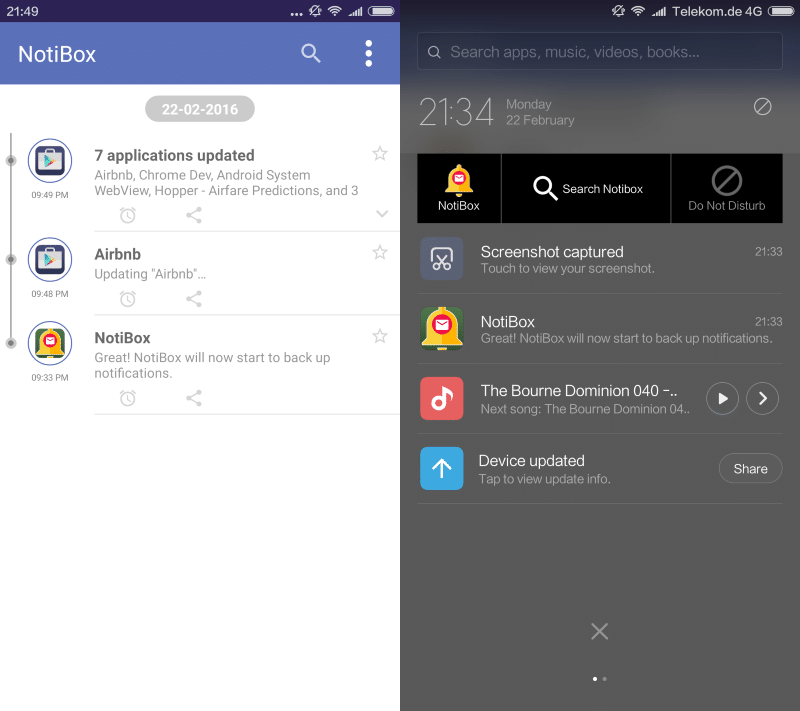Open '7 applications updated' notification title
This screenshot has height=711, width=800.
pyautogui.click(x=174, y=155)
